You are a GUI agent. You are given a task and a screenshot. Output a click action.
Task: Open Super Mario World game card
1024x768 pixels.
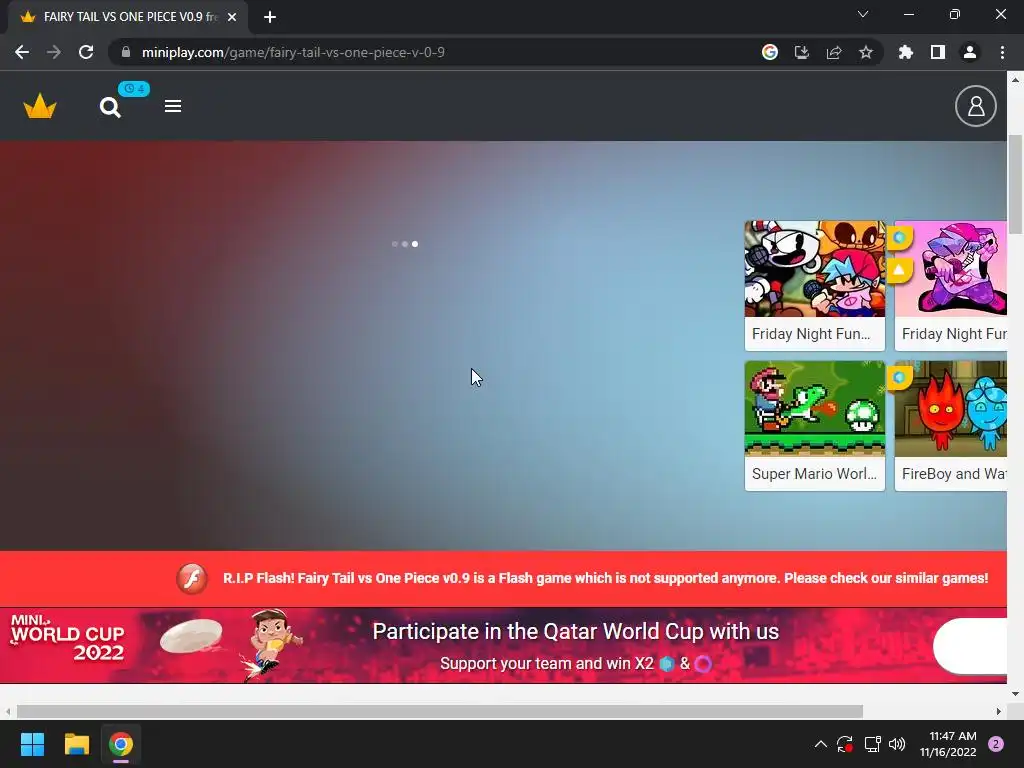[814, 425]
